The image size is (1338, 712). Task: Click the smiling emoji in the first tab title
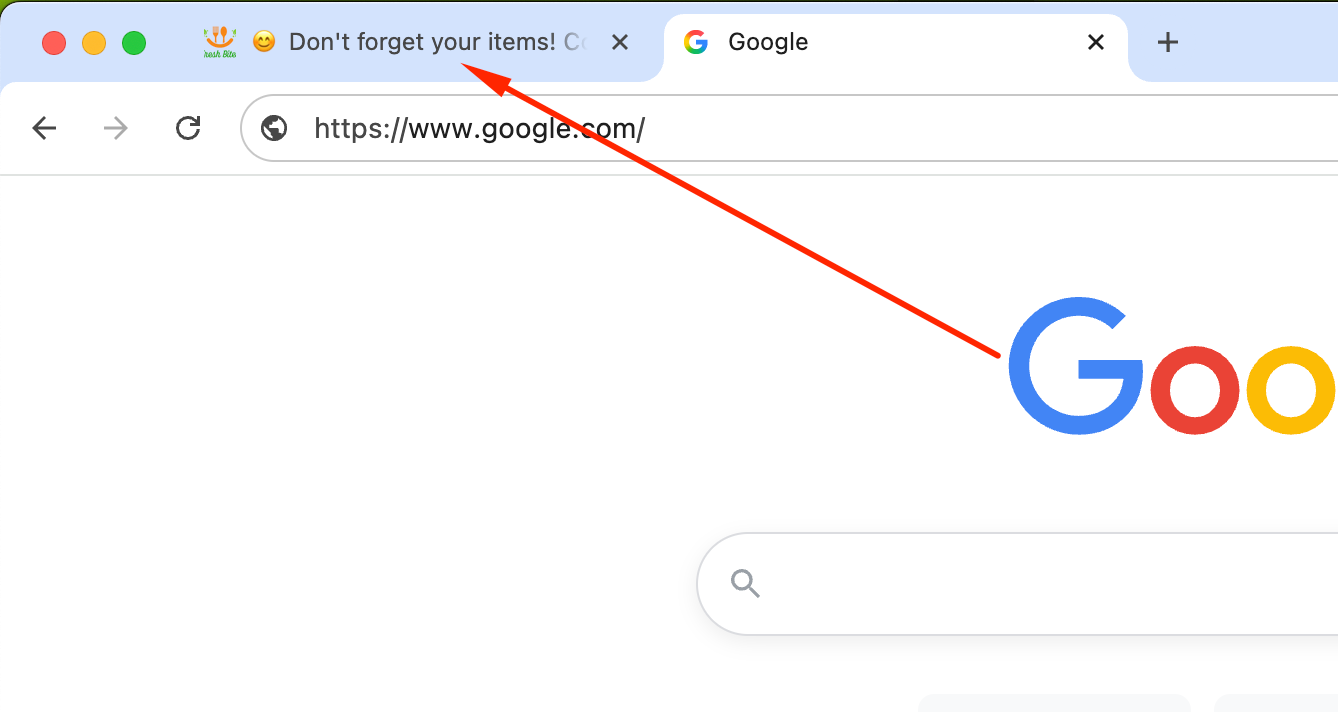click(x=264, y=42)
